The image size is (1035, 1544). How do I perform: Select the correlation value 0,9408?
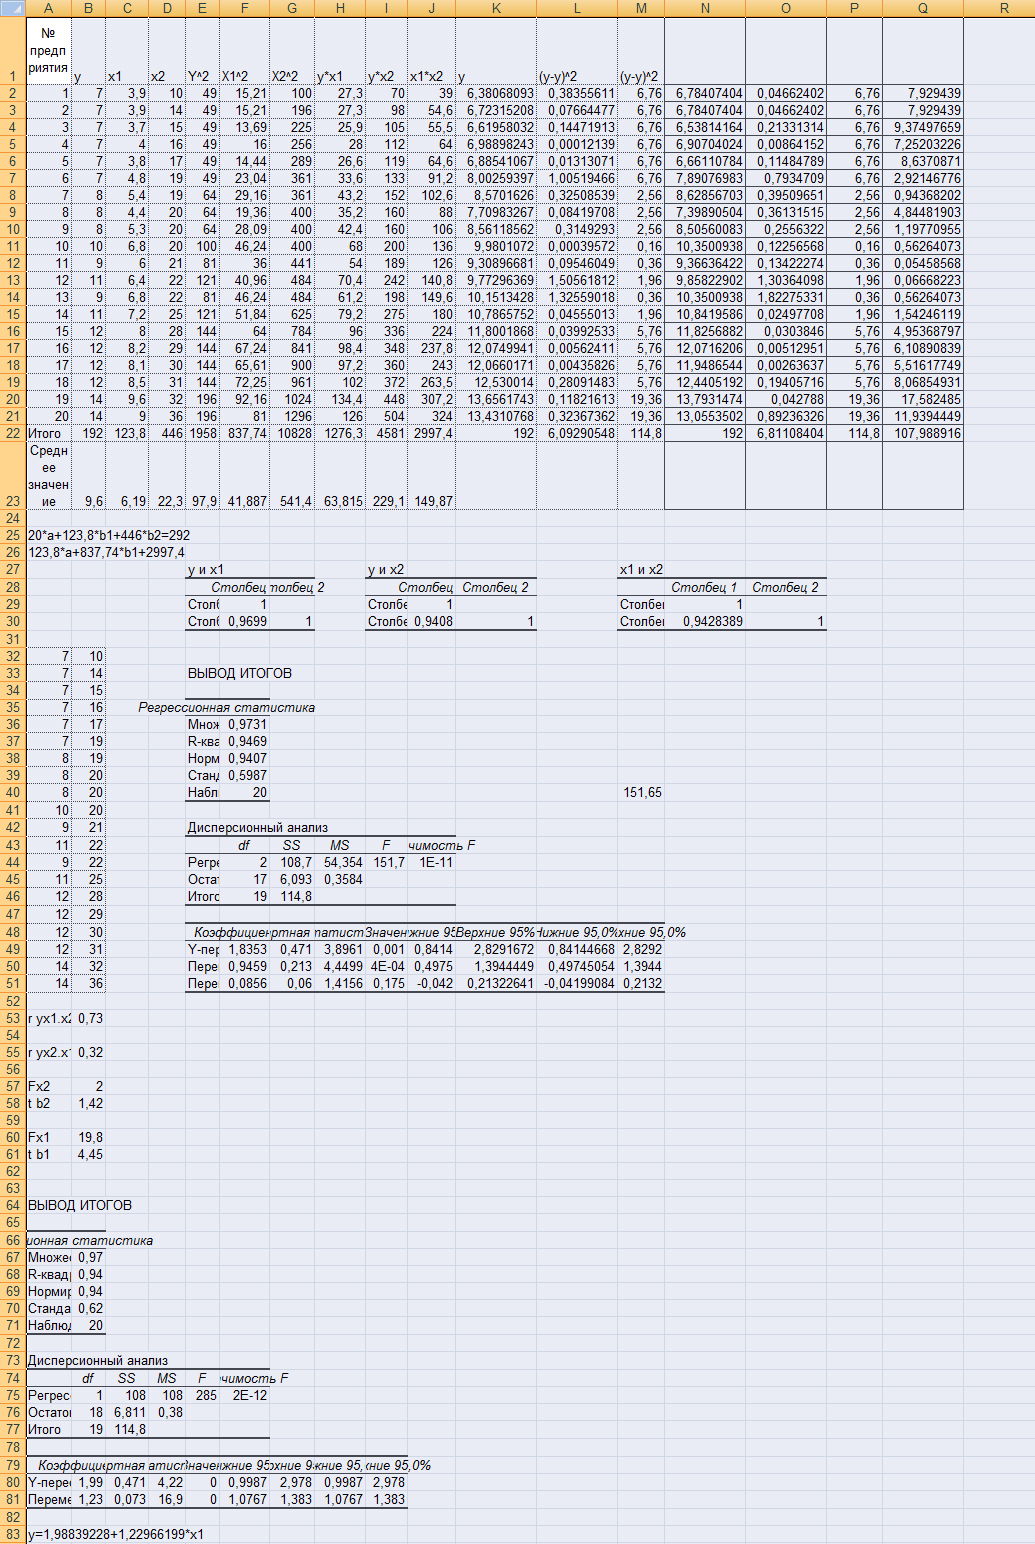tap(431, 621)
